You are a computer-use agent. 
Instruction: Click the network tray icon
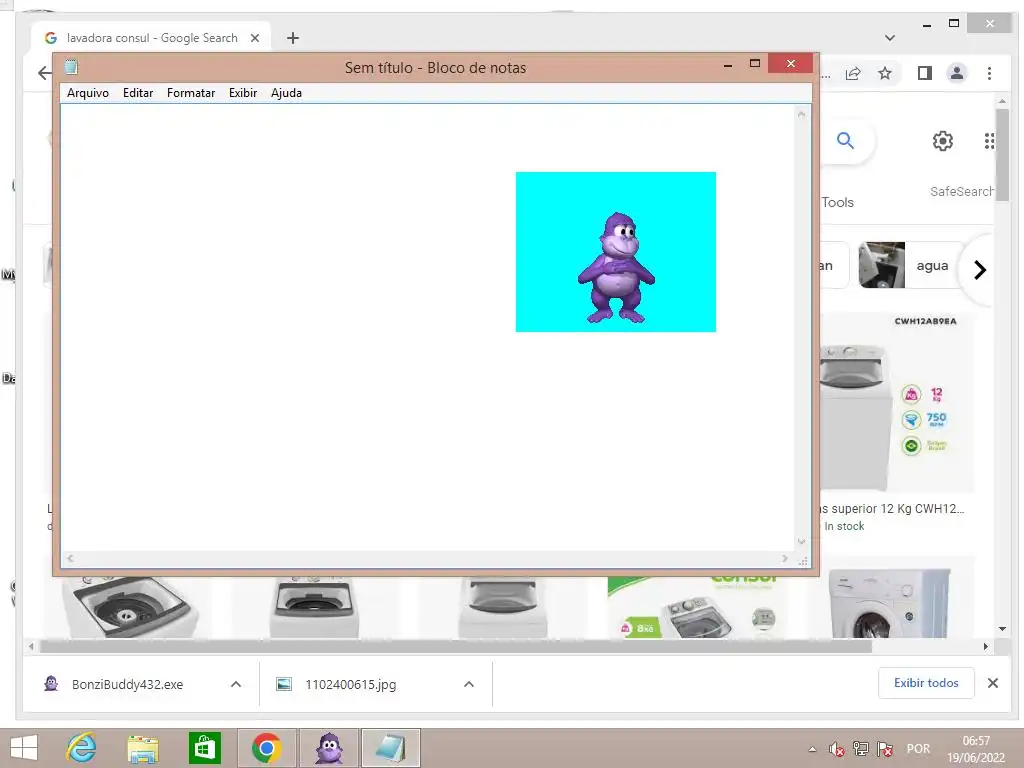tap(861, 749)
